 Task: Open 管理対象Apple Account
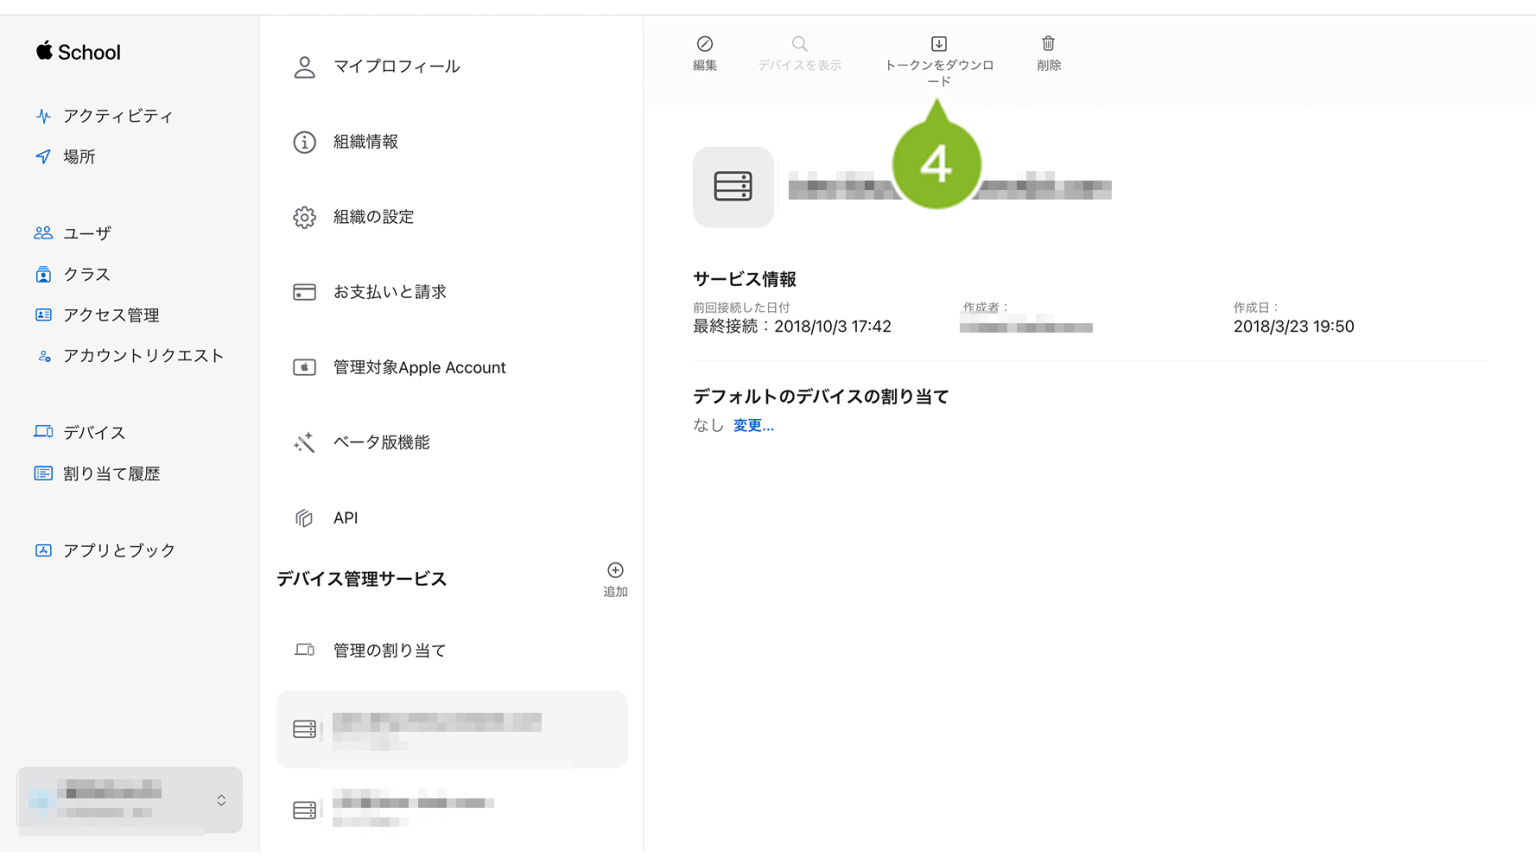coord(419,368)
